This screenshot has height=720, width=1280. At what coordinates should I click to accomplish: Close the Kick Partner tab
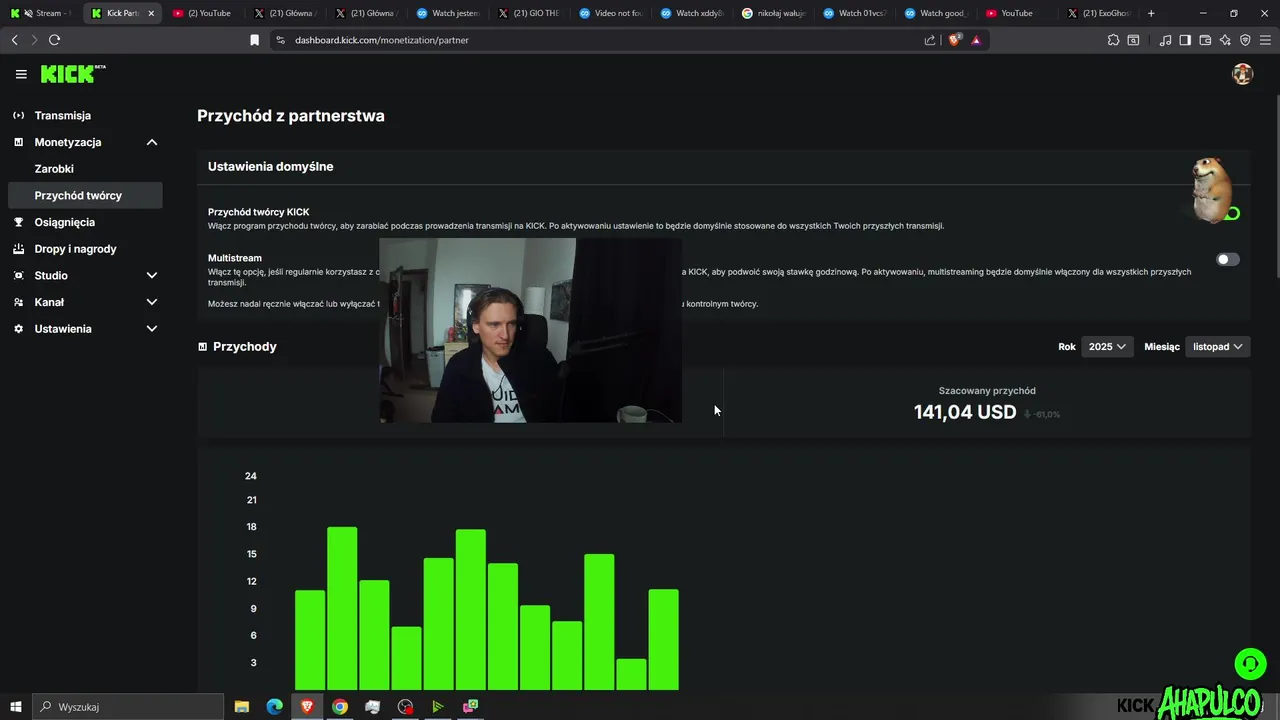coord(151,13)
